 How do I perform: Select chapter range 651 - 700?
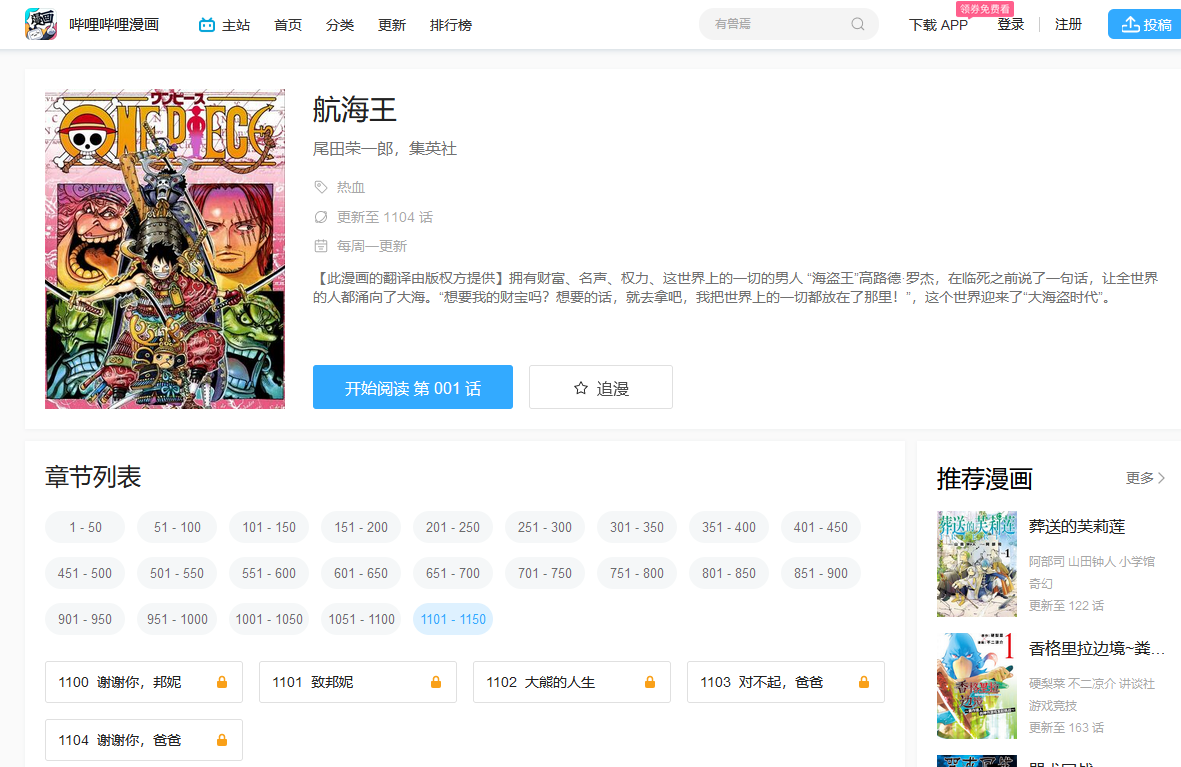(453, 573)
